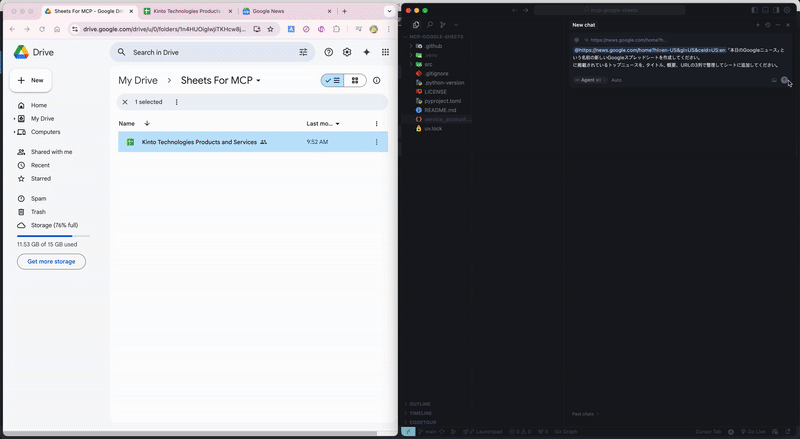The height and width of the screenshot is (439, 800).
Task: Click Launchpad in Cursor status bar
Action: (485, 432)
